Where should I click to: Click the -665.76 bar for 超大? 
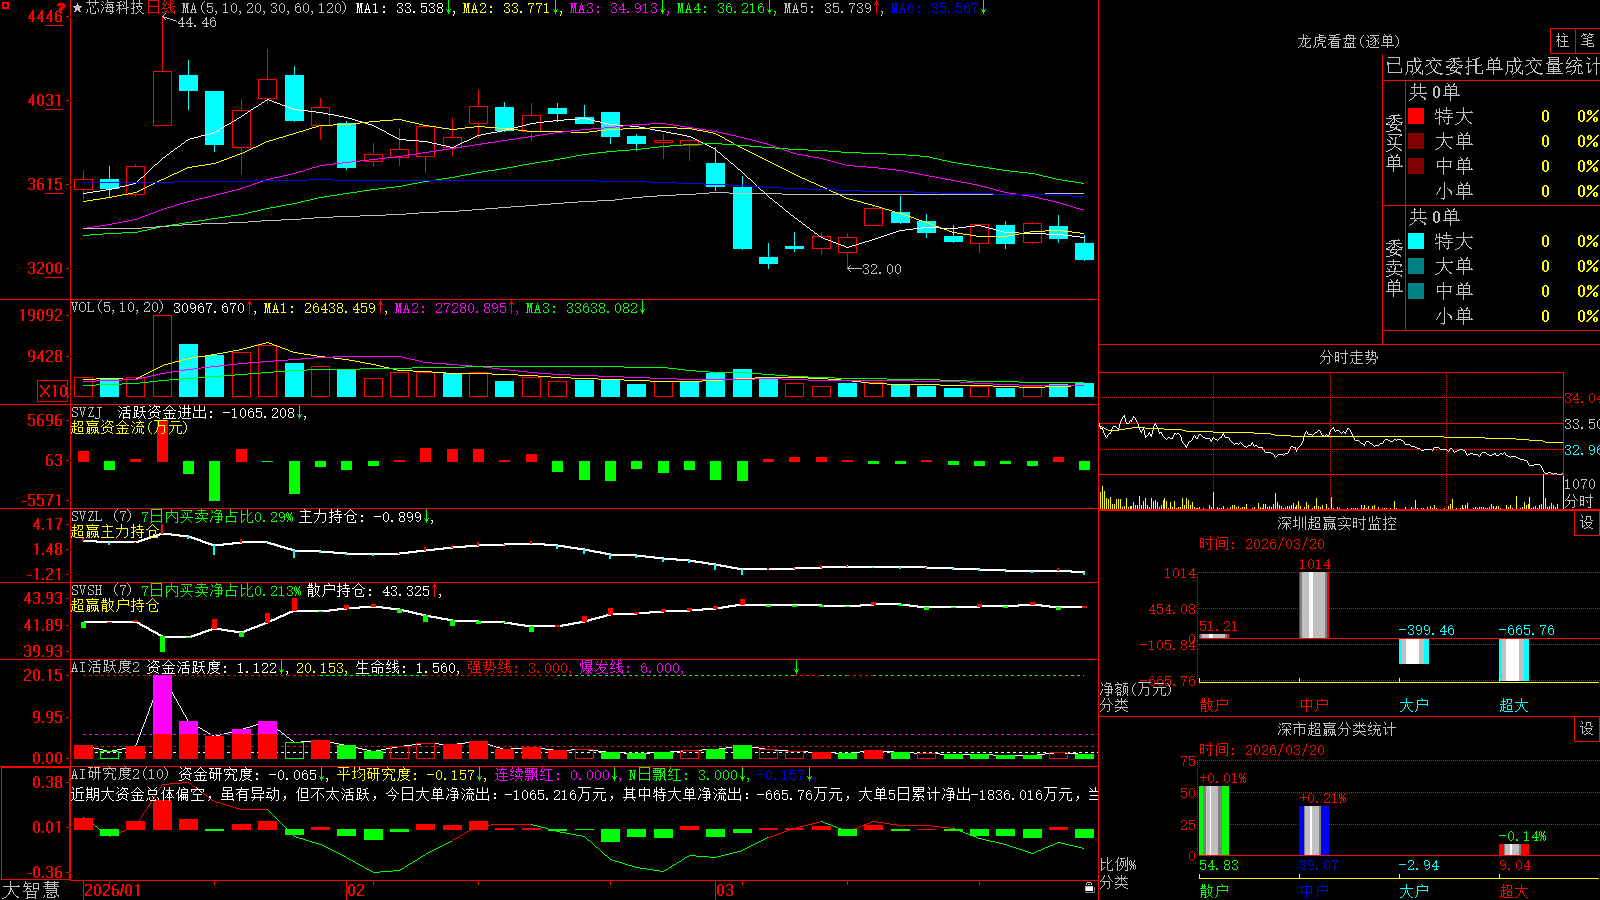[x=1514, y=660]
